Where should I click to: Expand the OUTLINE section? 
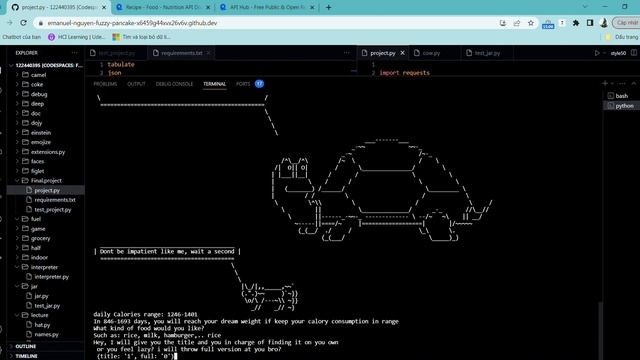tap(46, 346)
